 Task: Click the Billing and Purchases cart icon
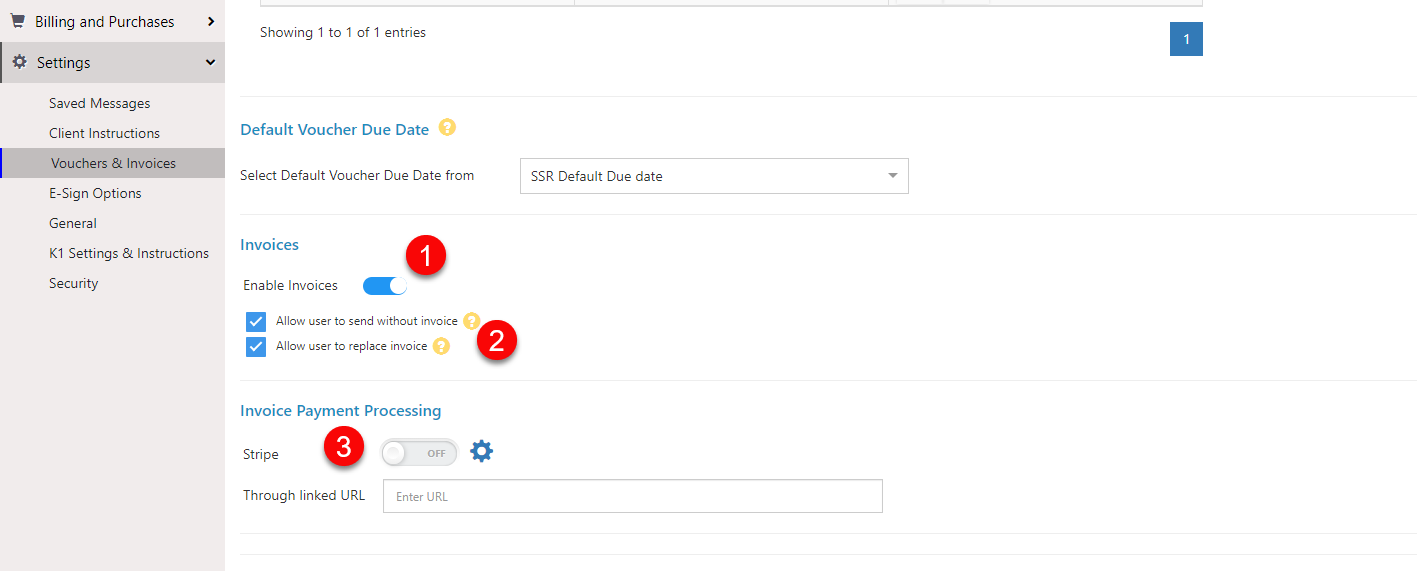(17, 21)
